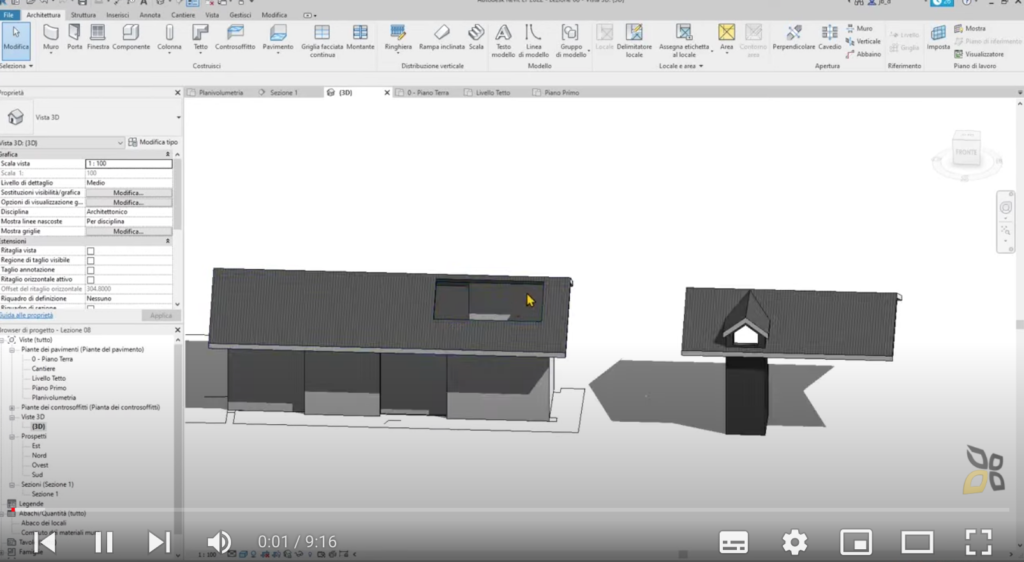Go to previous video
The width and height of the screenshot is (1024, 562).
[45, 542]
